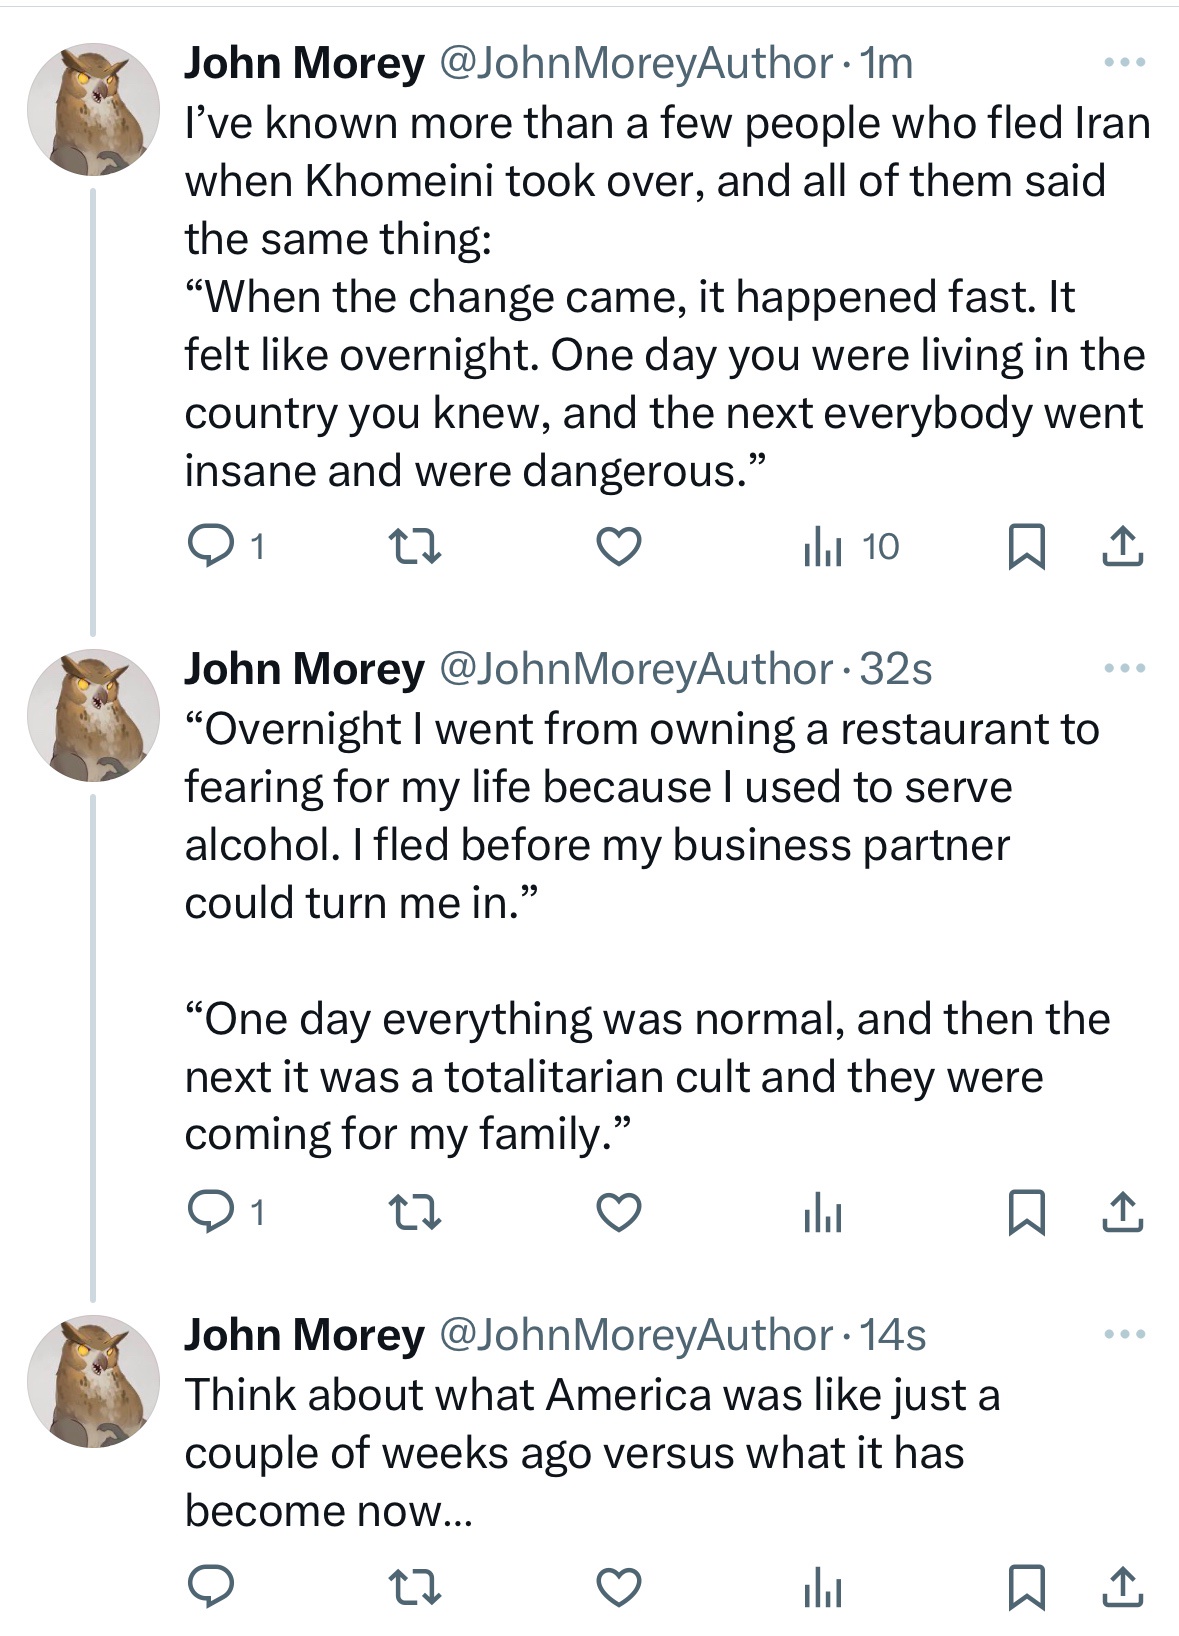View analytics of the 14s tweet
The height and width of the screenshot is (1636, 1179).
[x=822, y=1587]
